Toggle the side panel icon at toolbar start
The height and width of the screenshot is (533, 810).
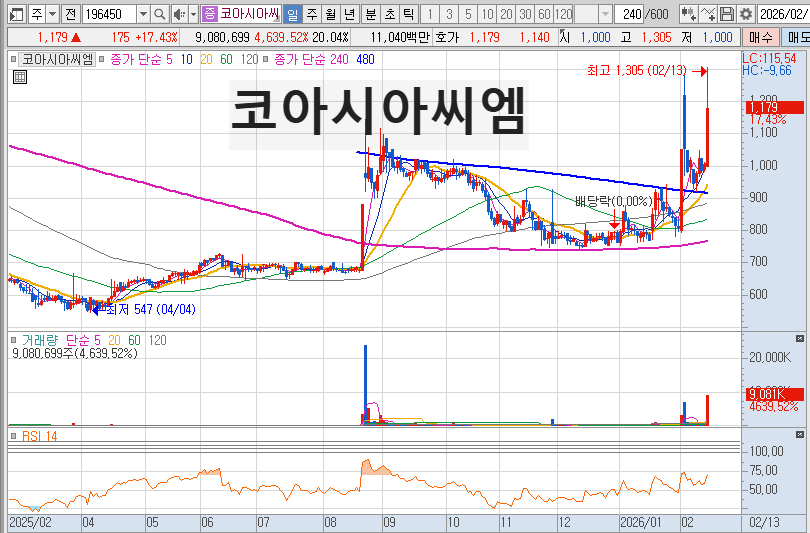pos(17,14)
